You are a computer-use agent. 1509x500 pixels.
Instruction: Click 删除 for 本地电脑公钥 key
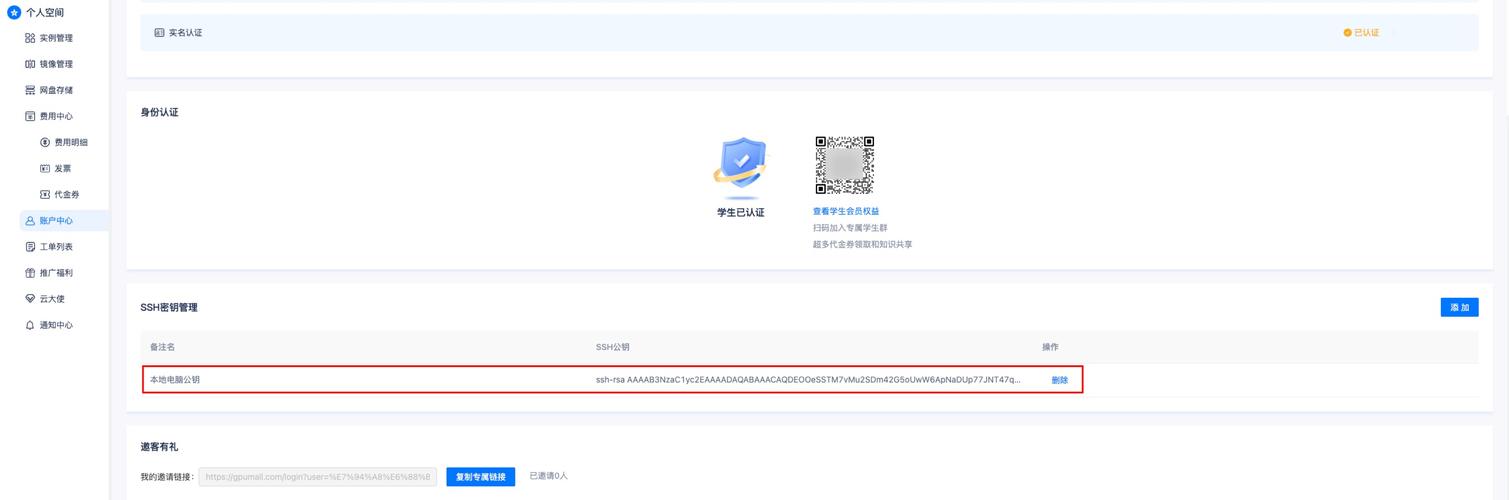pos(1060,380)
